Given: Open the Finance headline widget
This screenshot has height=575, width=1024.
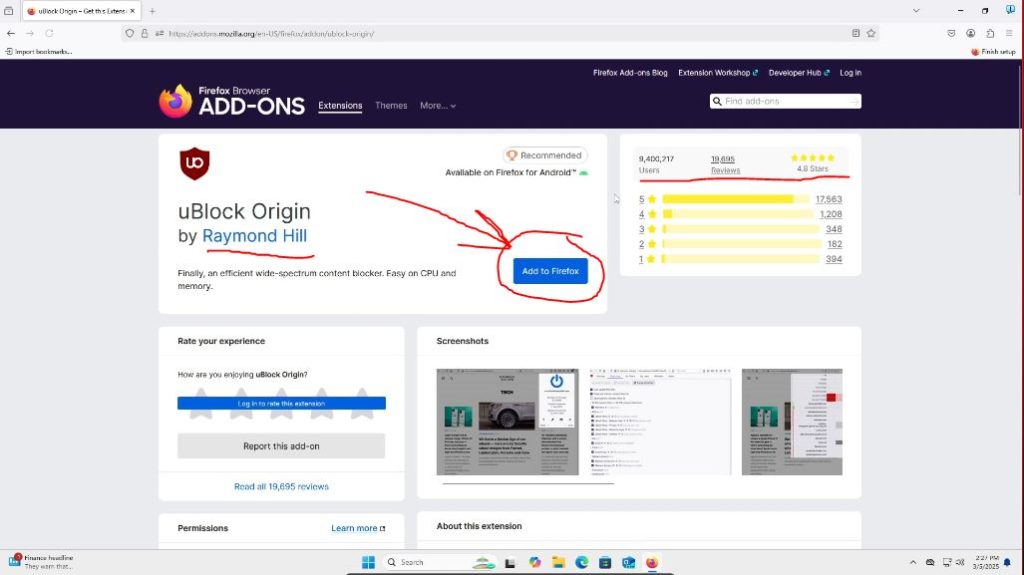Looking at the screenshot, I should (x=41, y=562).
